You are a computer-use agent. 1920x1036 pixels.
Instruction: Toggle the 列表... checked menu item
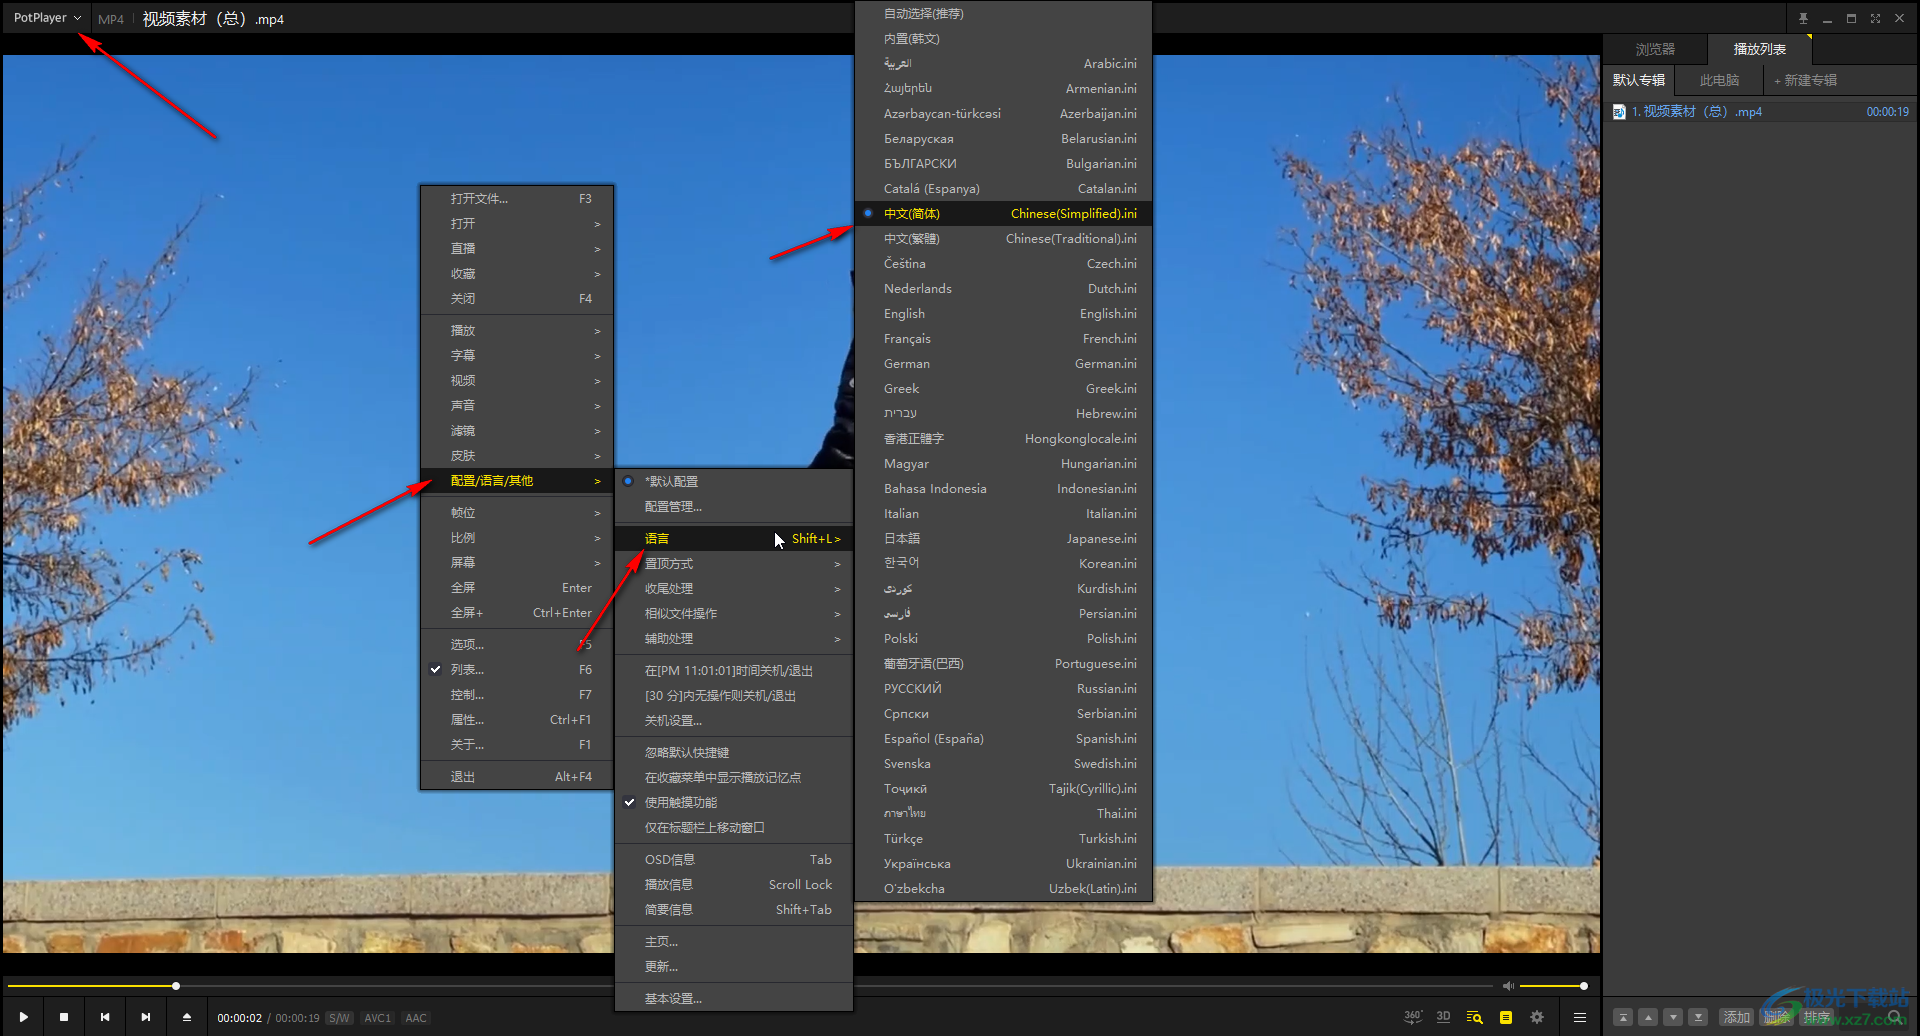[x=517, y=670]
